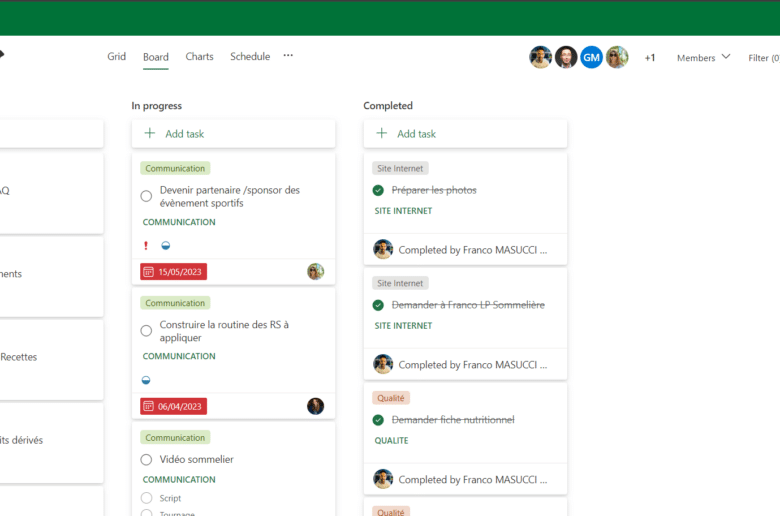Show additional members with +1
The height and width of the screenshot is (516, 780).
[650, 58]
